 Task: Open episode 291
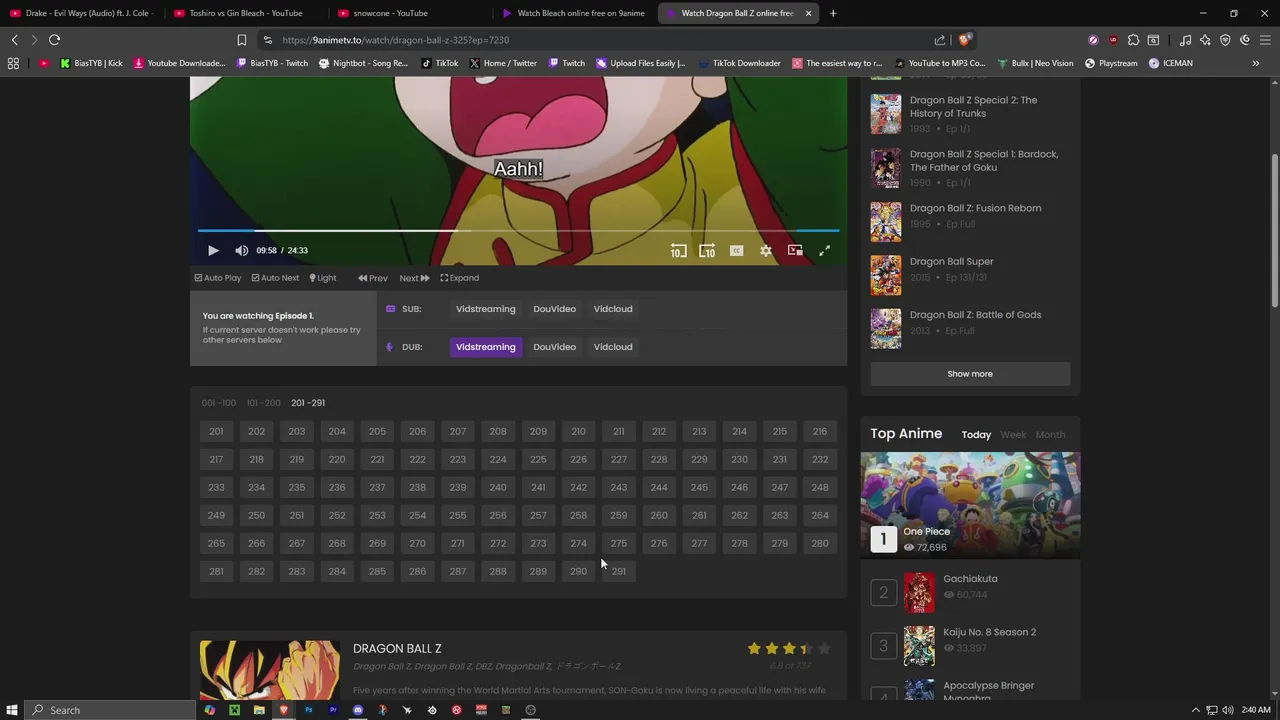click(x=619, y=571)
